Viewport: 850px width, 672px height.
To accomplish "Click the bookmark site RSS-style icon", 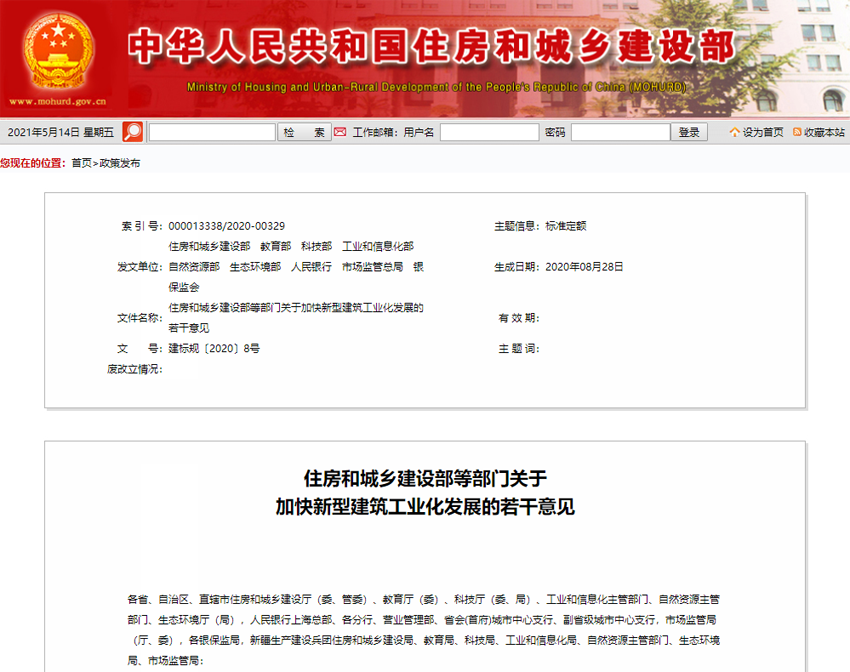I will [797, 132].
